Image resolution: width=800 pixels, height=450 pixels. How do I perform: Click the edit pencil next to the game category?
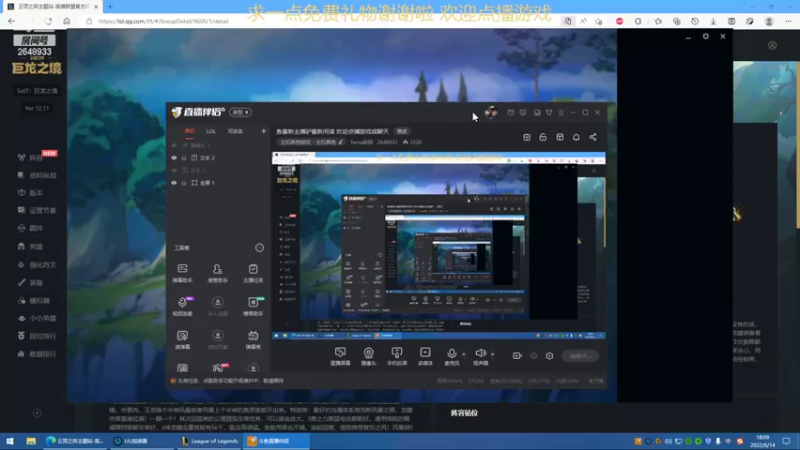pyautogui.click(x=341, y=142)
